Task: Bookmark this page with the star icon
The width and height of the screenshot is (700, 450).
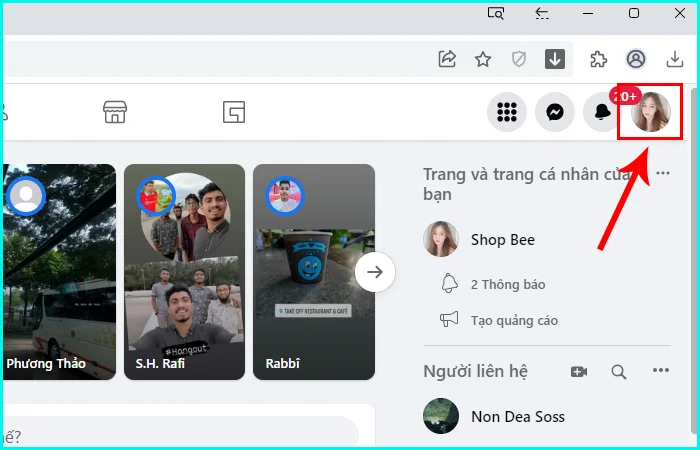Action: 483,59
